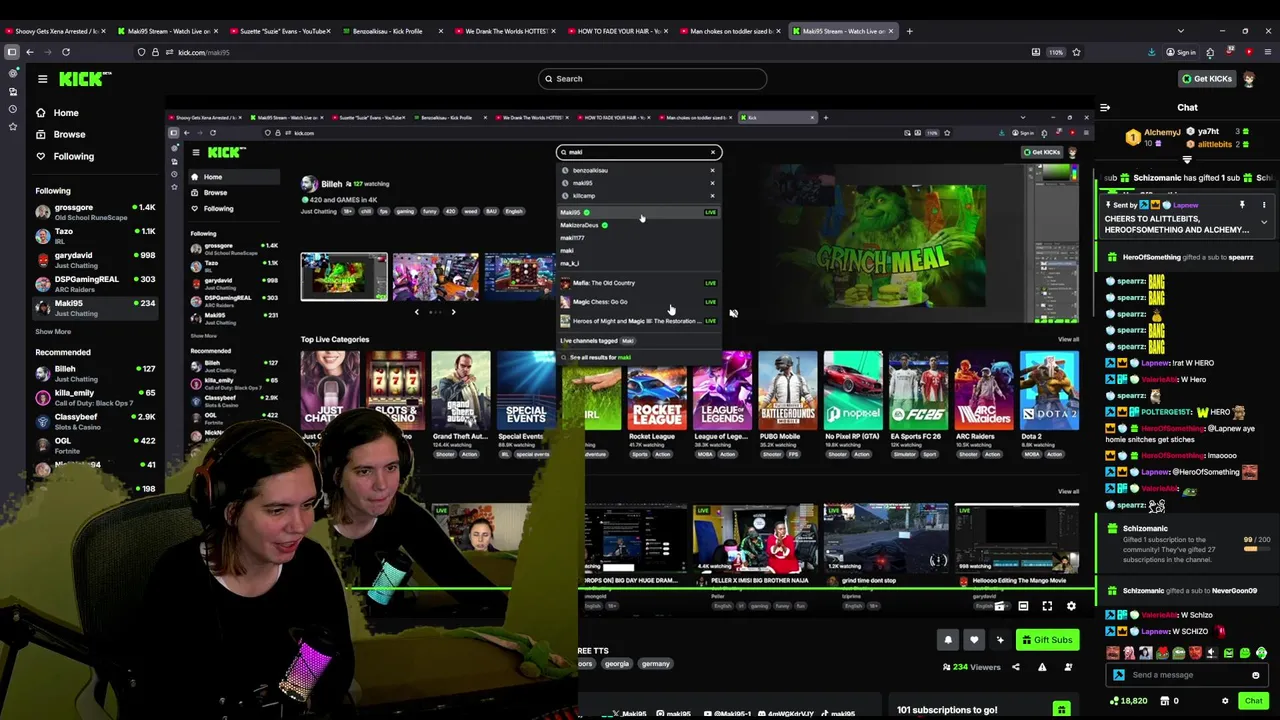Open the Firefox application menu
This screenshot has height=720, width=1280.
(1268, 52)
